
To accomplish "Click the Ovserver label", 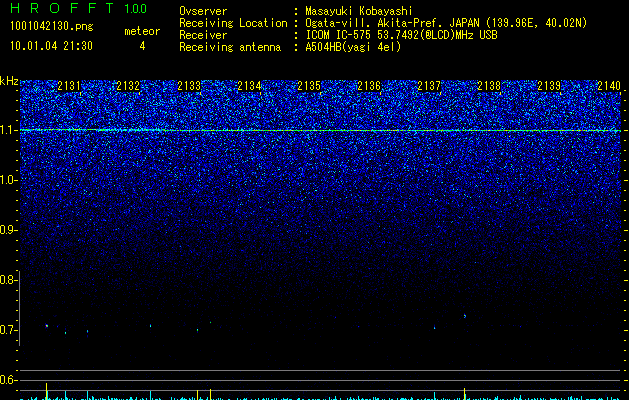I will 203,11.
